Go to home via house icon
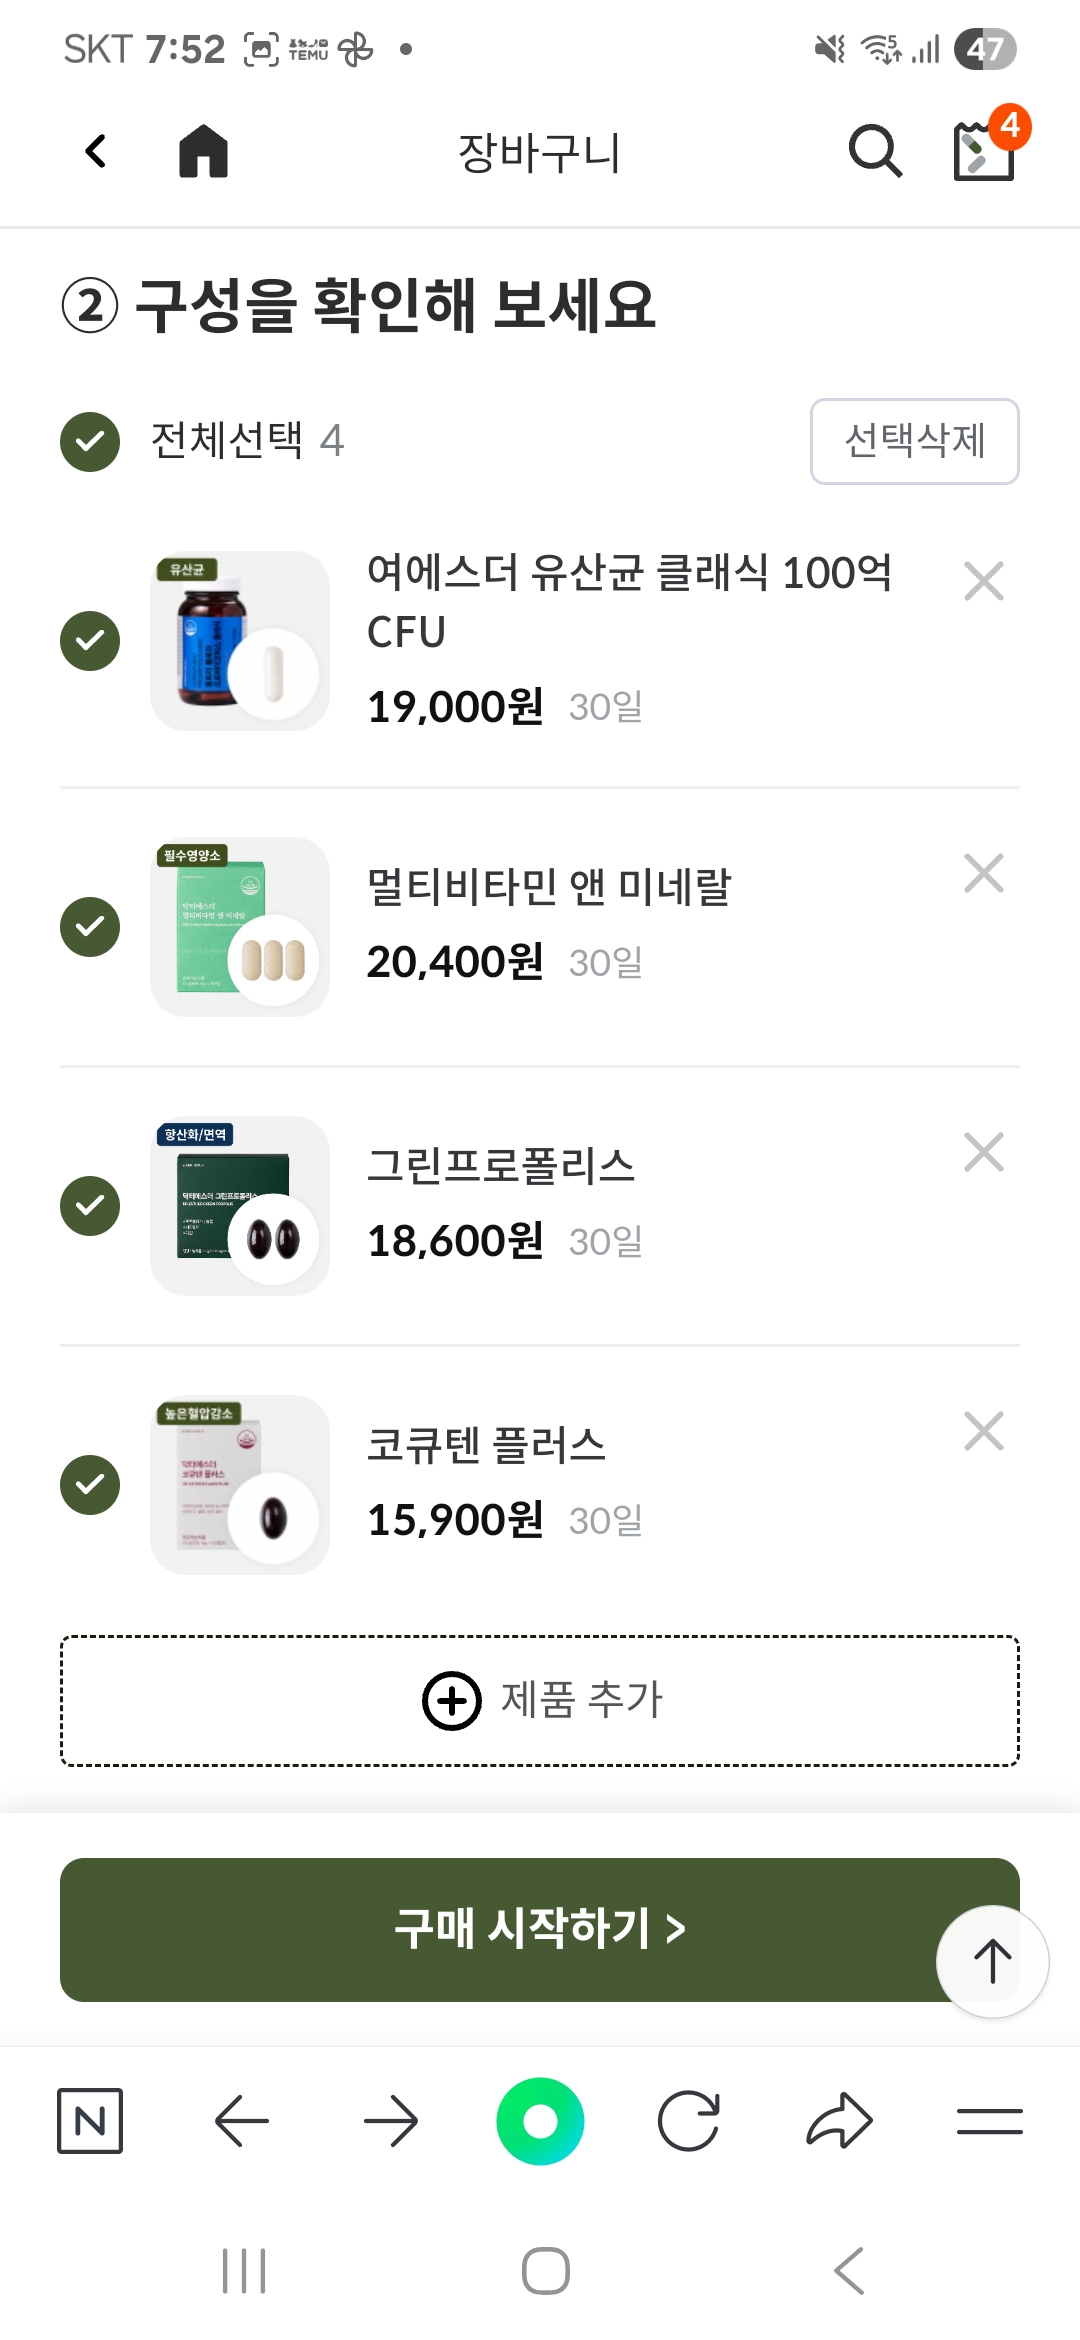Image resolution: width=1080 pixels, height=2340 pixels. point(203,152)
